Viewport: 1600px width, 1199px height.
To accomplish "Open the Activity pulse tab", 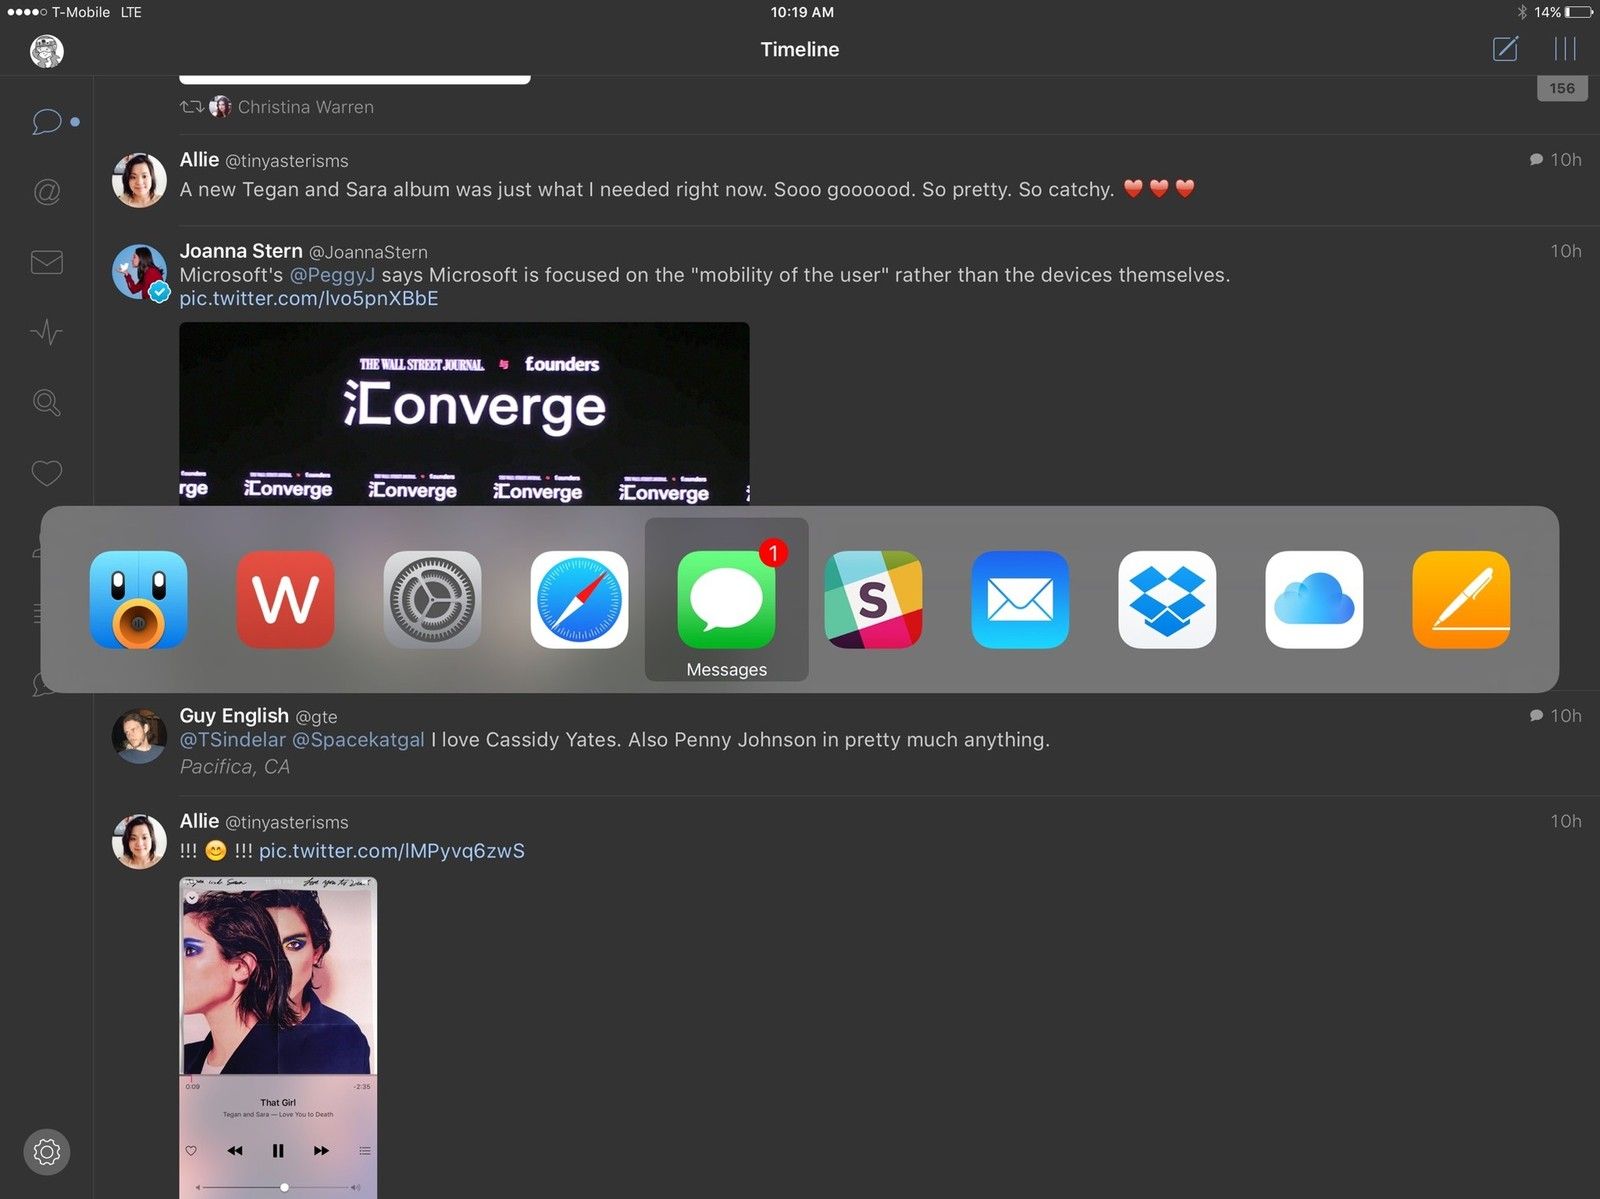I will (x=46, y=332).
